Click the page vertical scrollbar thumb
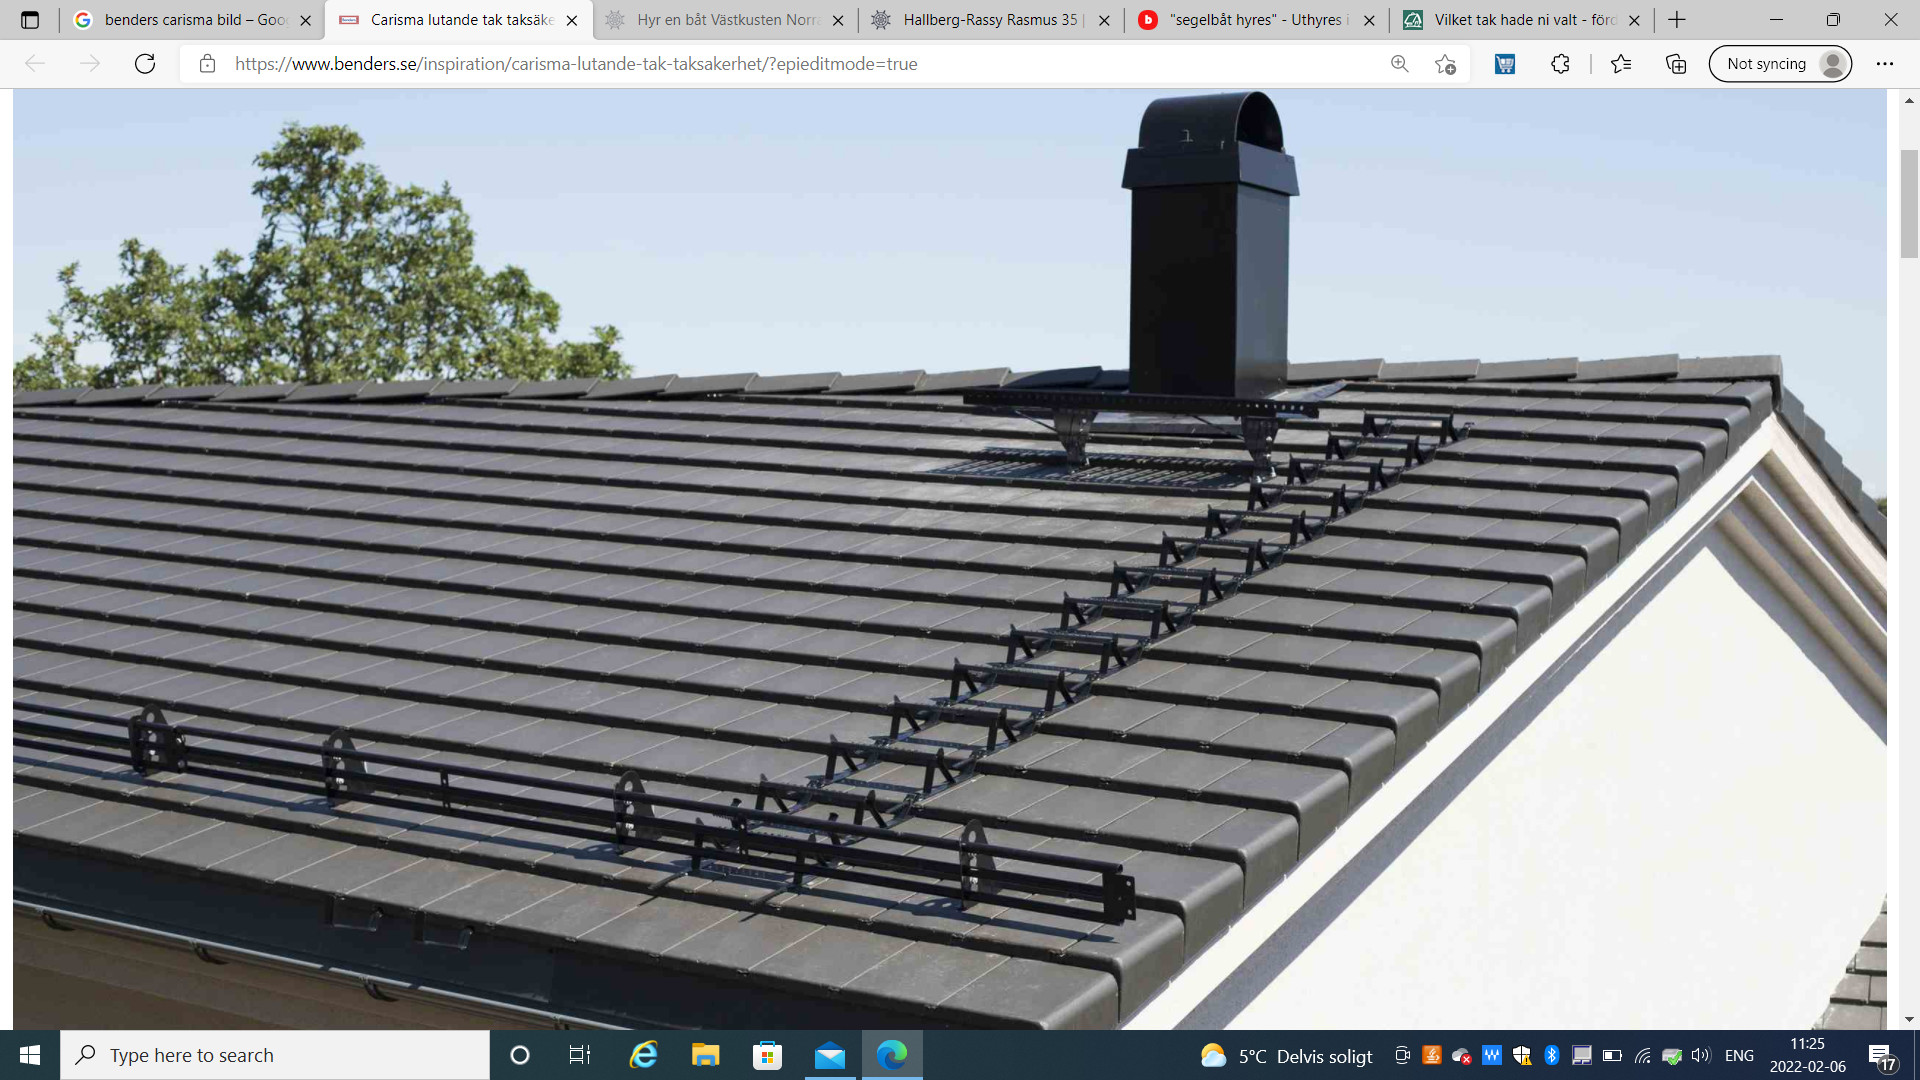 tap(1909, 203)
